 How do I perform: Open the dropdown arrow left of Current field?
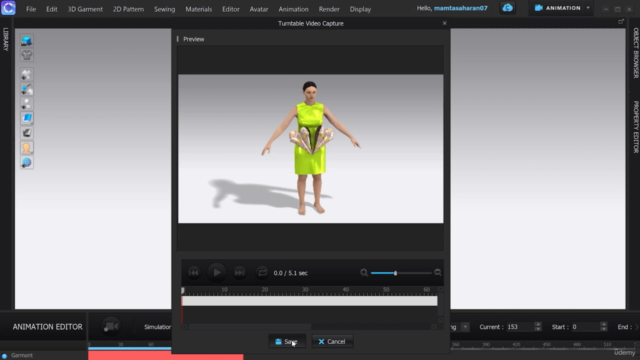coord(465,327)
